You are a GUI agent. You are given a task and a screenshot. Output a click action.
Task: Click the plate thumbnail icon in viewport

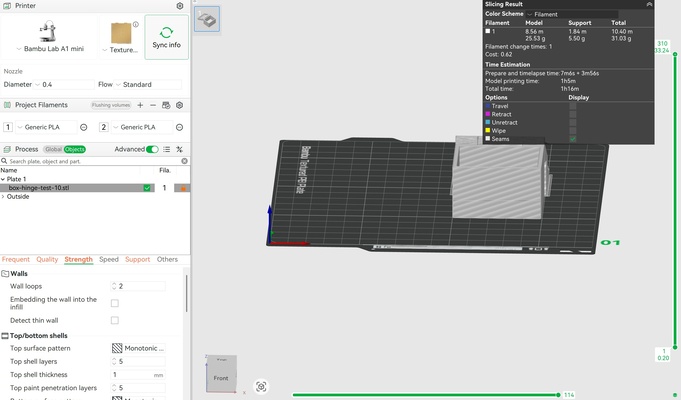click(207, 19)
